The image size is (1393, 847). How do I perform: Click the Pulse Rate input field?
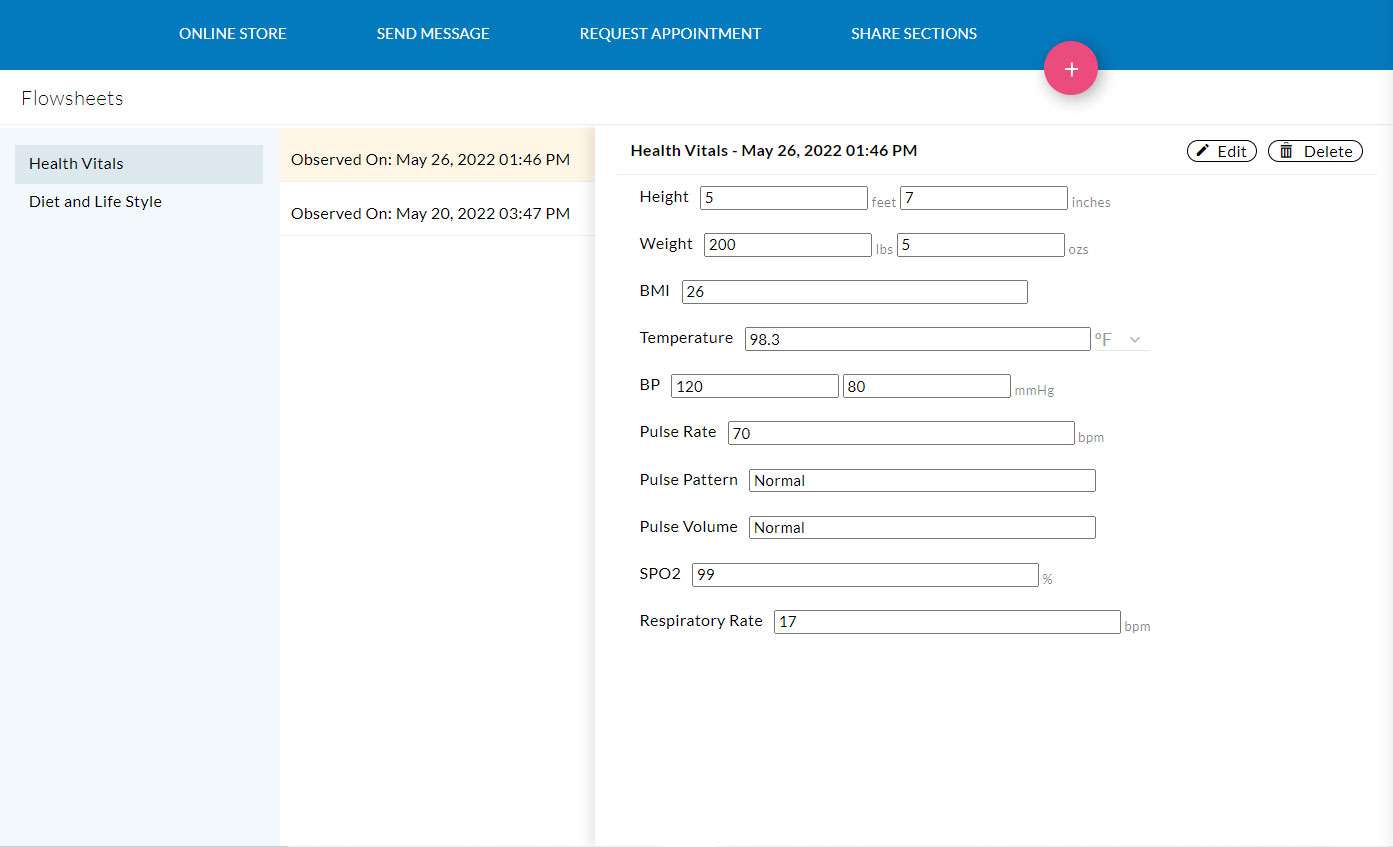[901, 433]
